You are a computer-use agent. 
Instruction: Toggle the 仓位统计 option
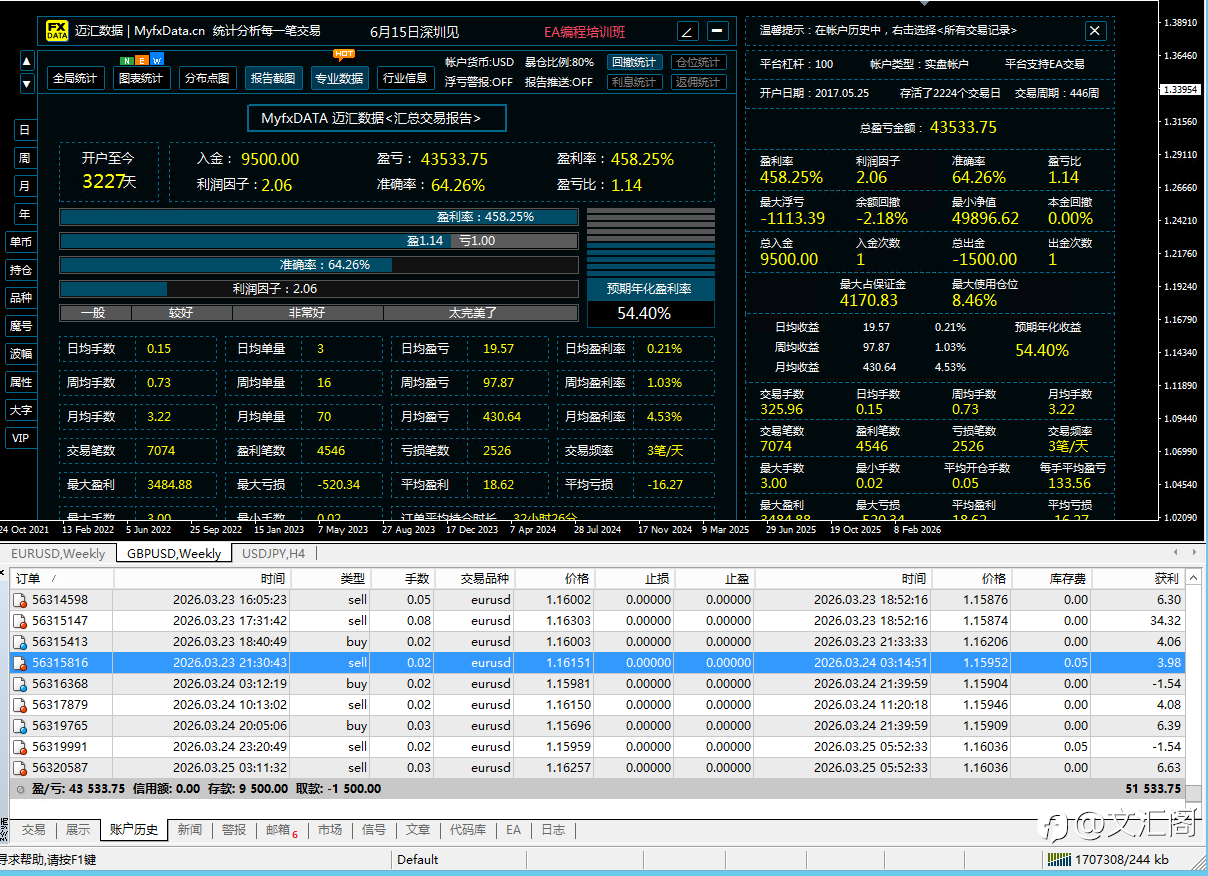(698, 62)
